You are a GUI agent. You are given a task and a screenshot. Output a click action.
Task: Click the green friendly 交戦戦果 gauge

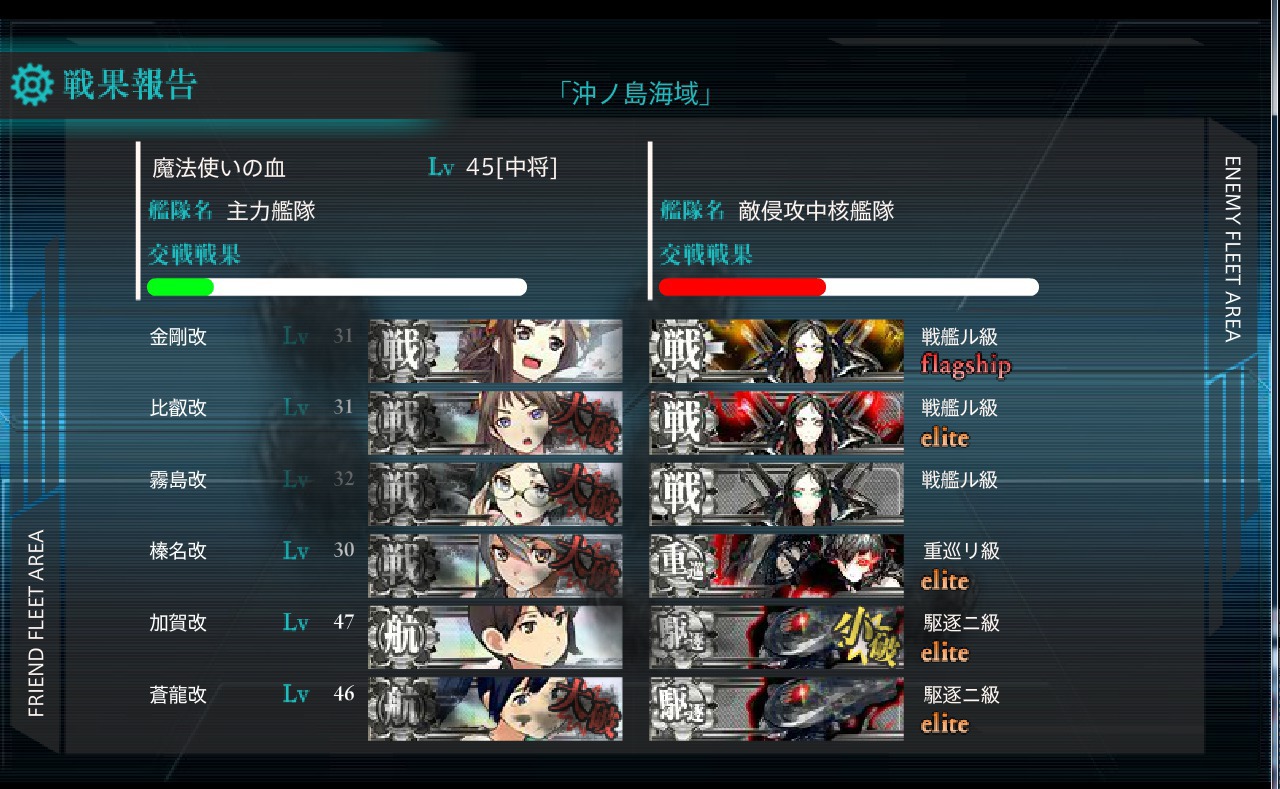click(337, 287)
